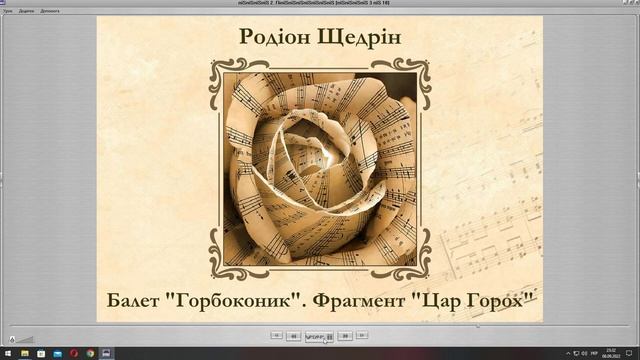Go to the previous slide button
The height and width of the screenshot is (360, 640).
(293, 336)
